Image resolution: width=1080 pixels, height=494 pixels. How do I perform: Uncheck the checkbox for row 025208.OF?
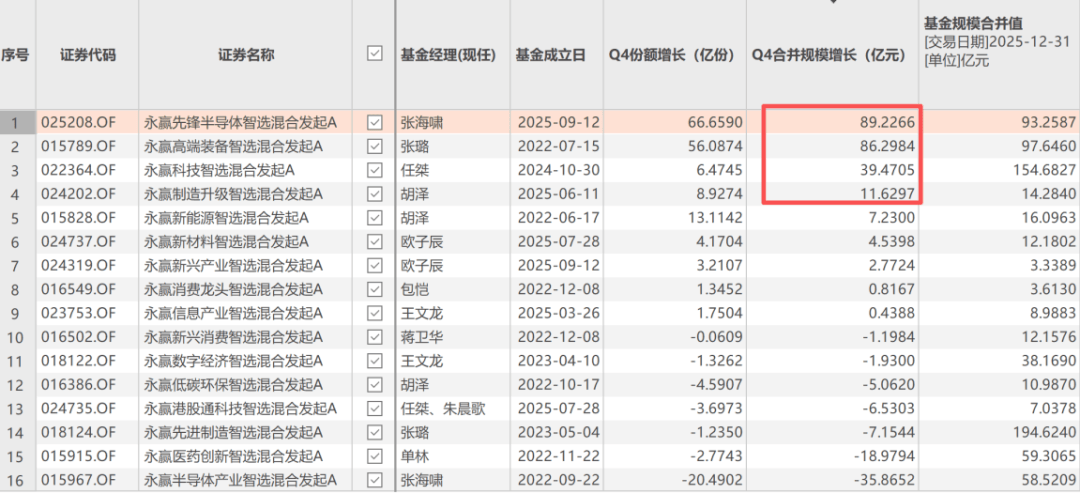[x=375, y=122]
